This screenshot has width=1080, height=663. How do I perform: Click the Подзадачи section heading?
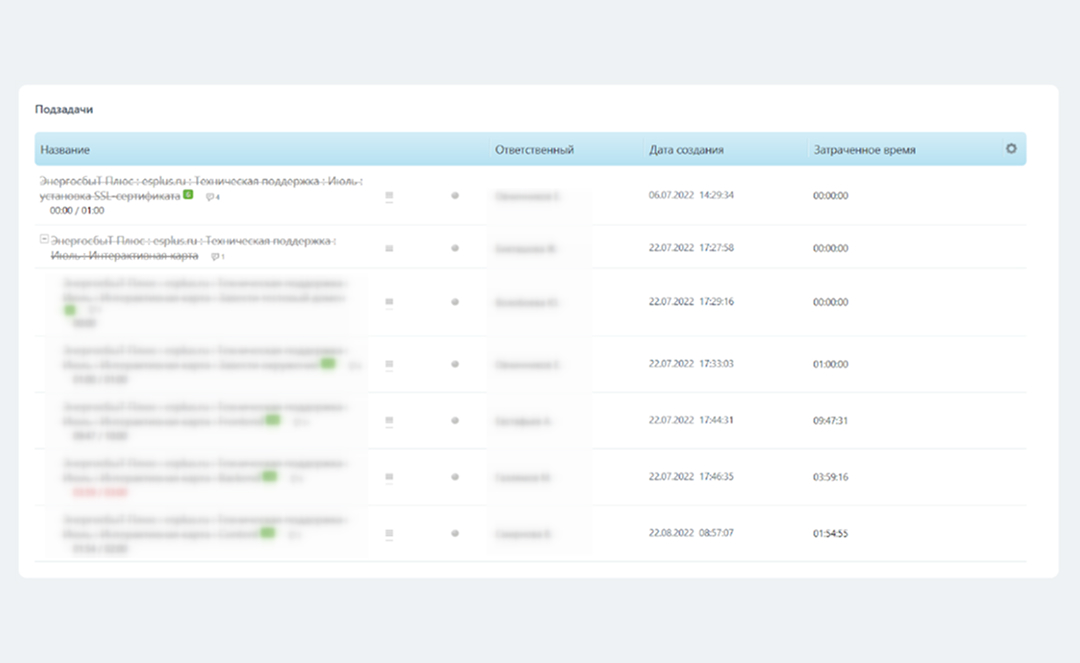(64, 109)
